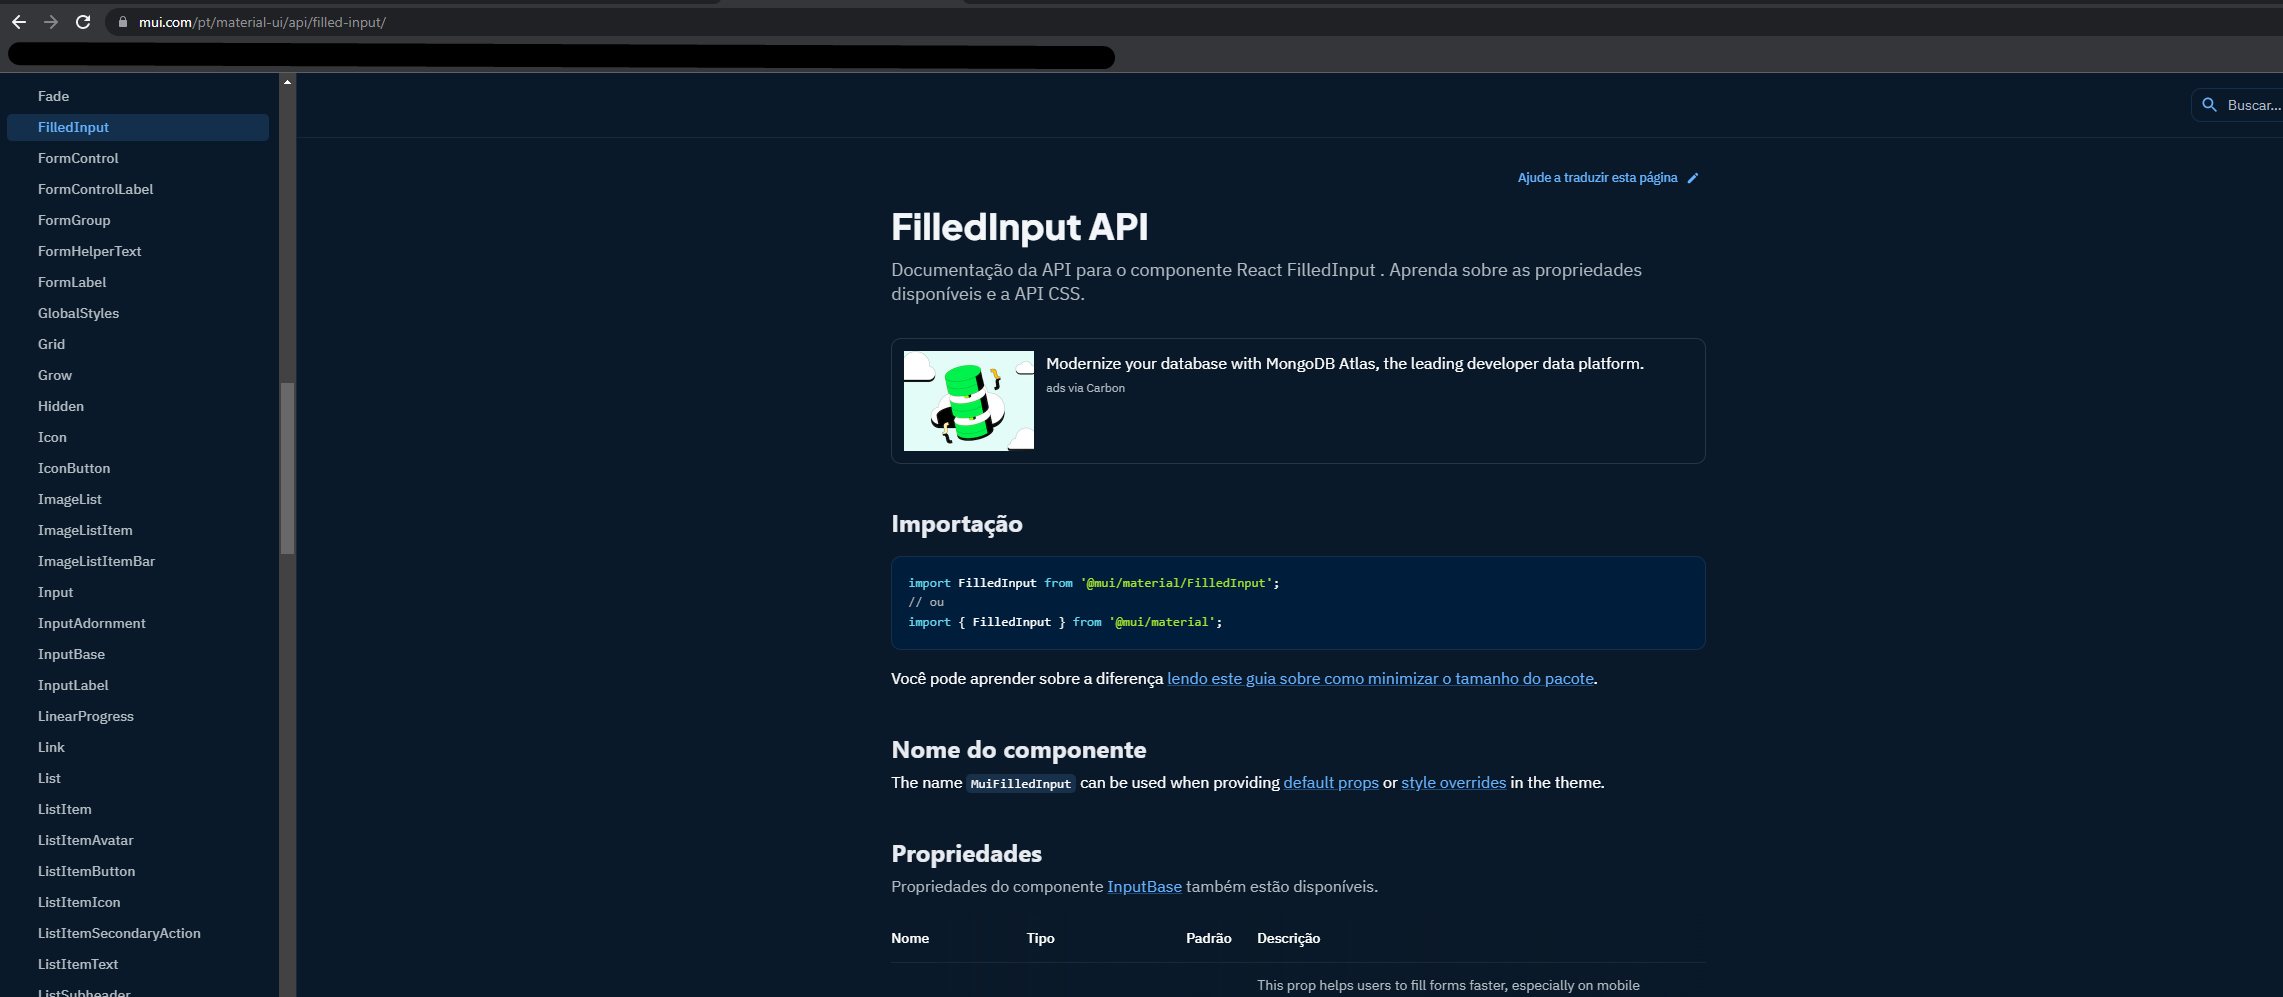Follow the 'style overrides' link
Screen dimensions: 2283x997
(1453, 783)
